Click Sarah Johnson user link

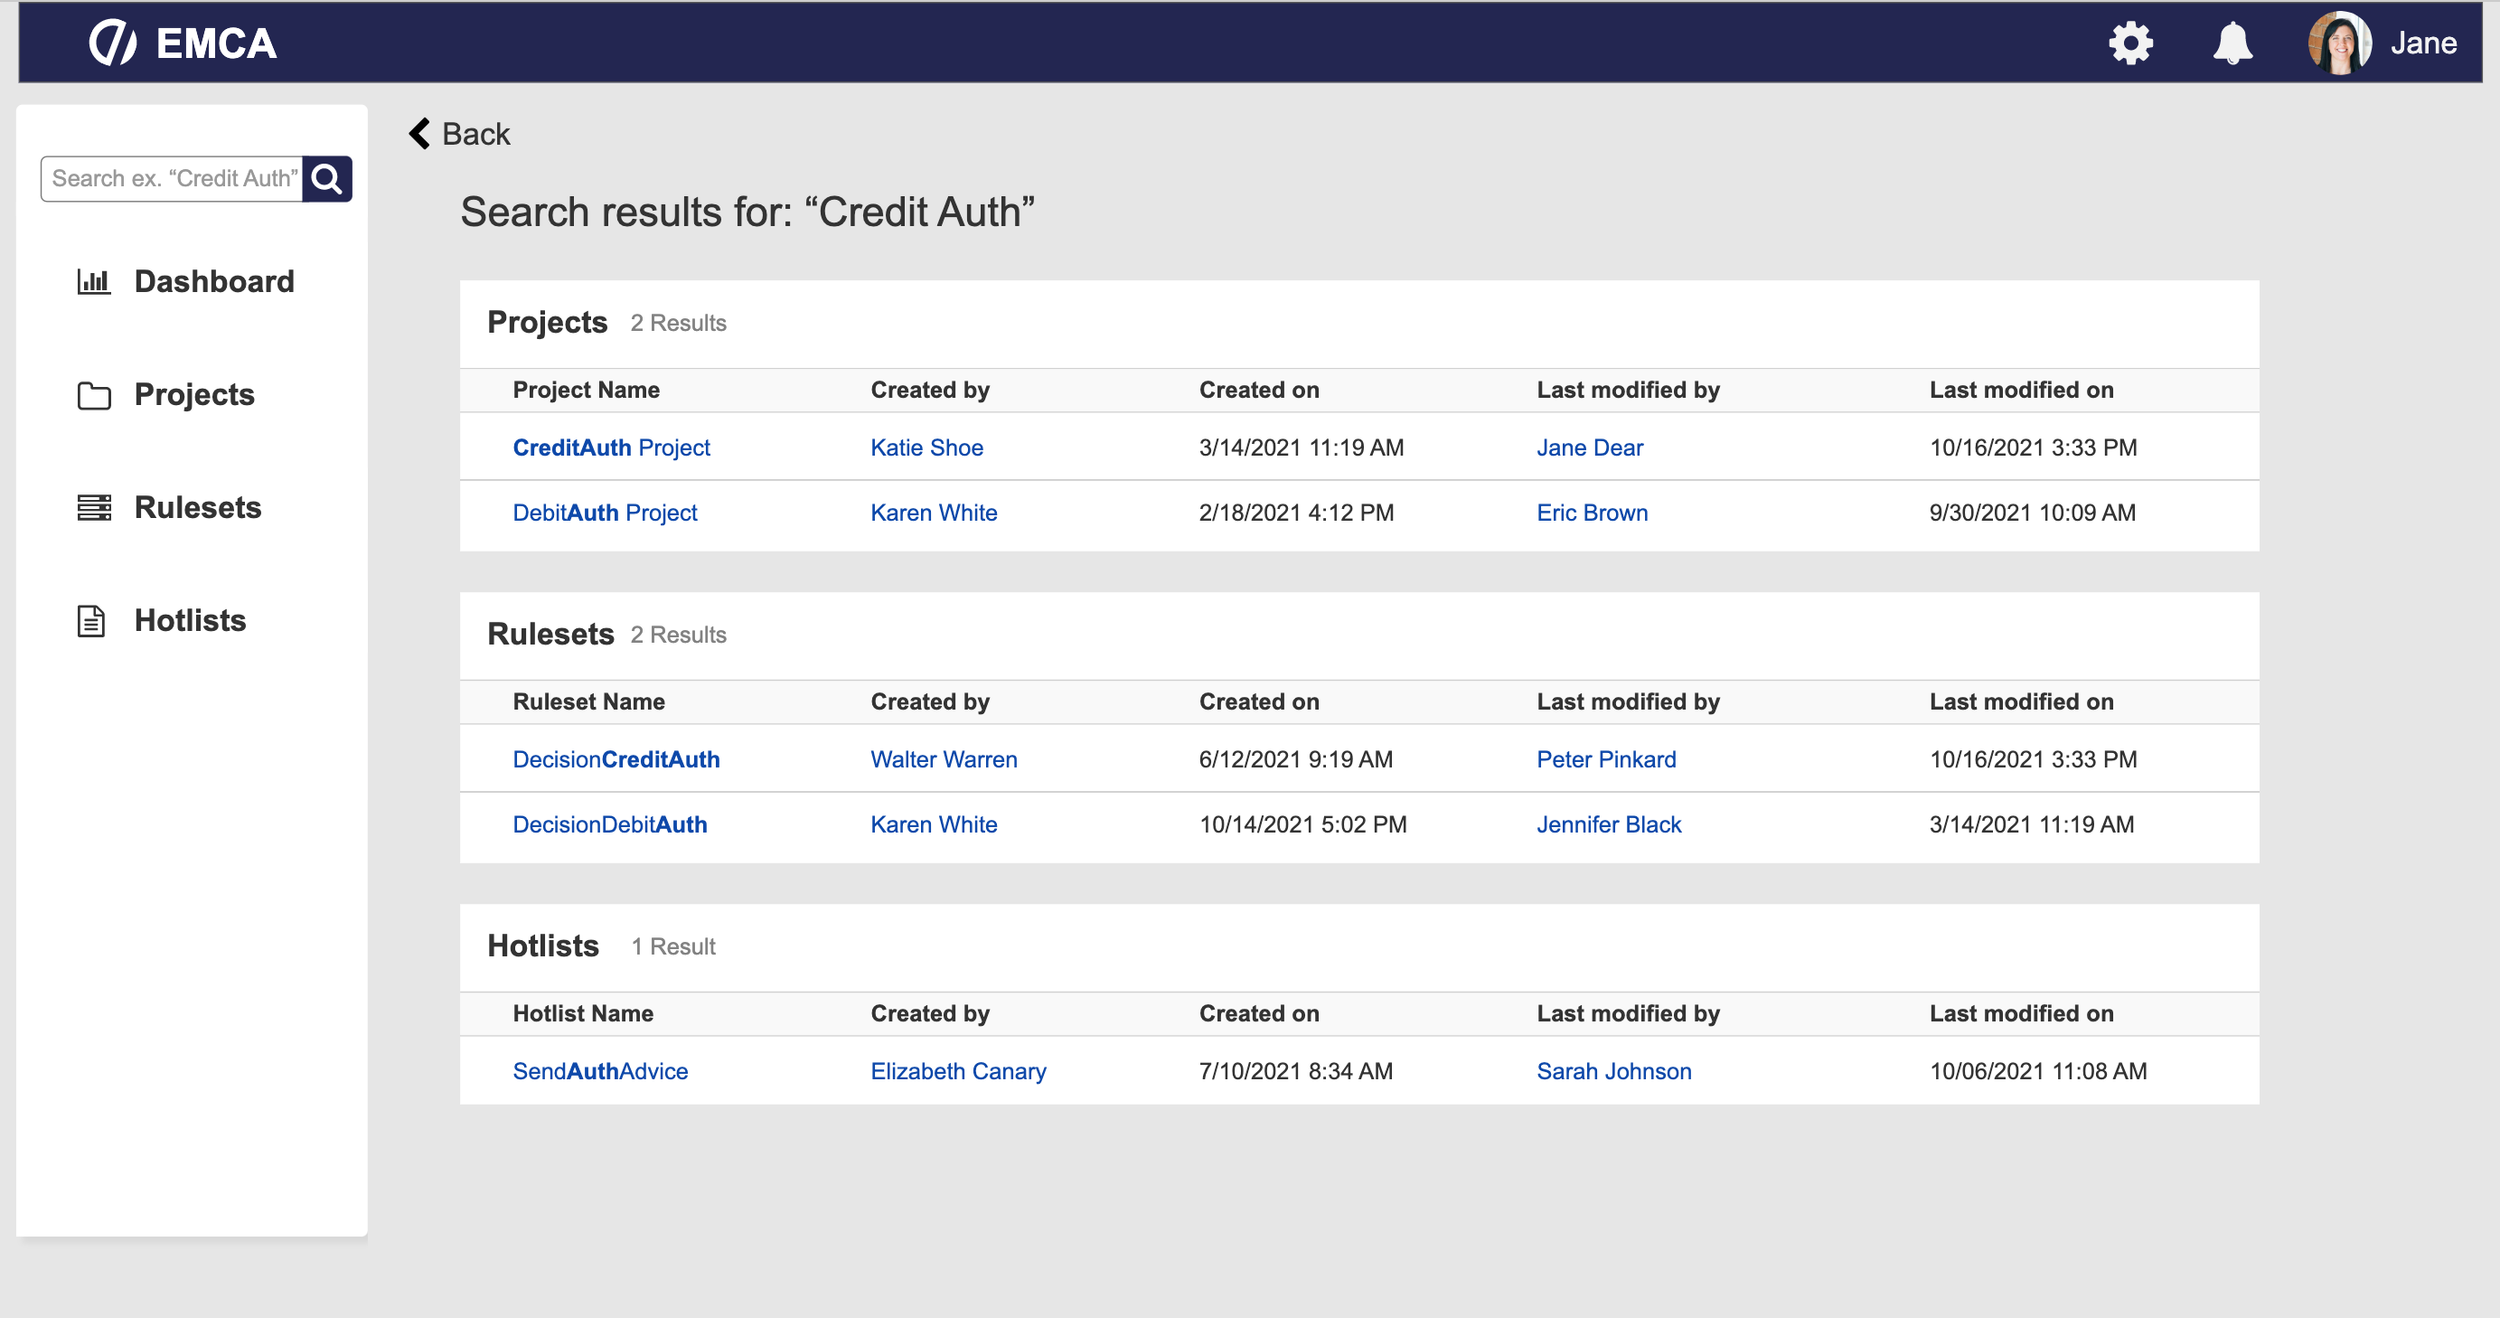1614,1072
